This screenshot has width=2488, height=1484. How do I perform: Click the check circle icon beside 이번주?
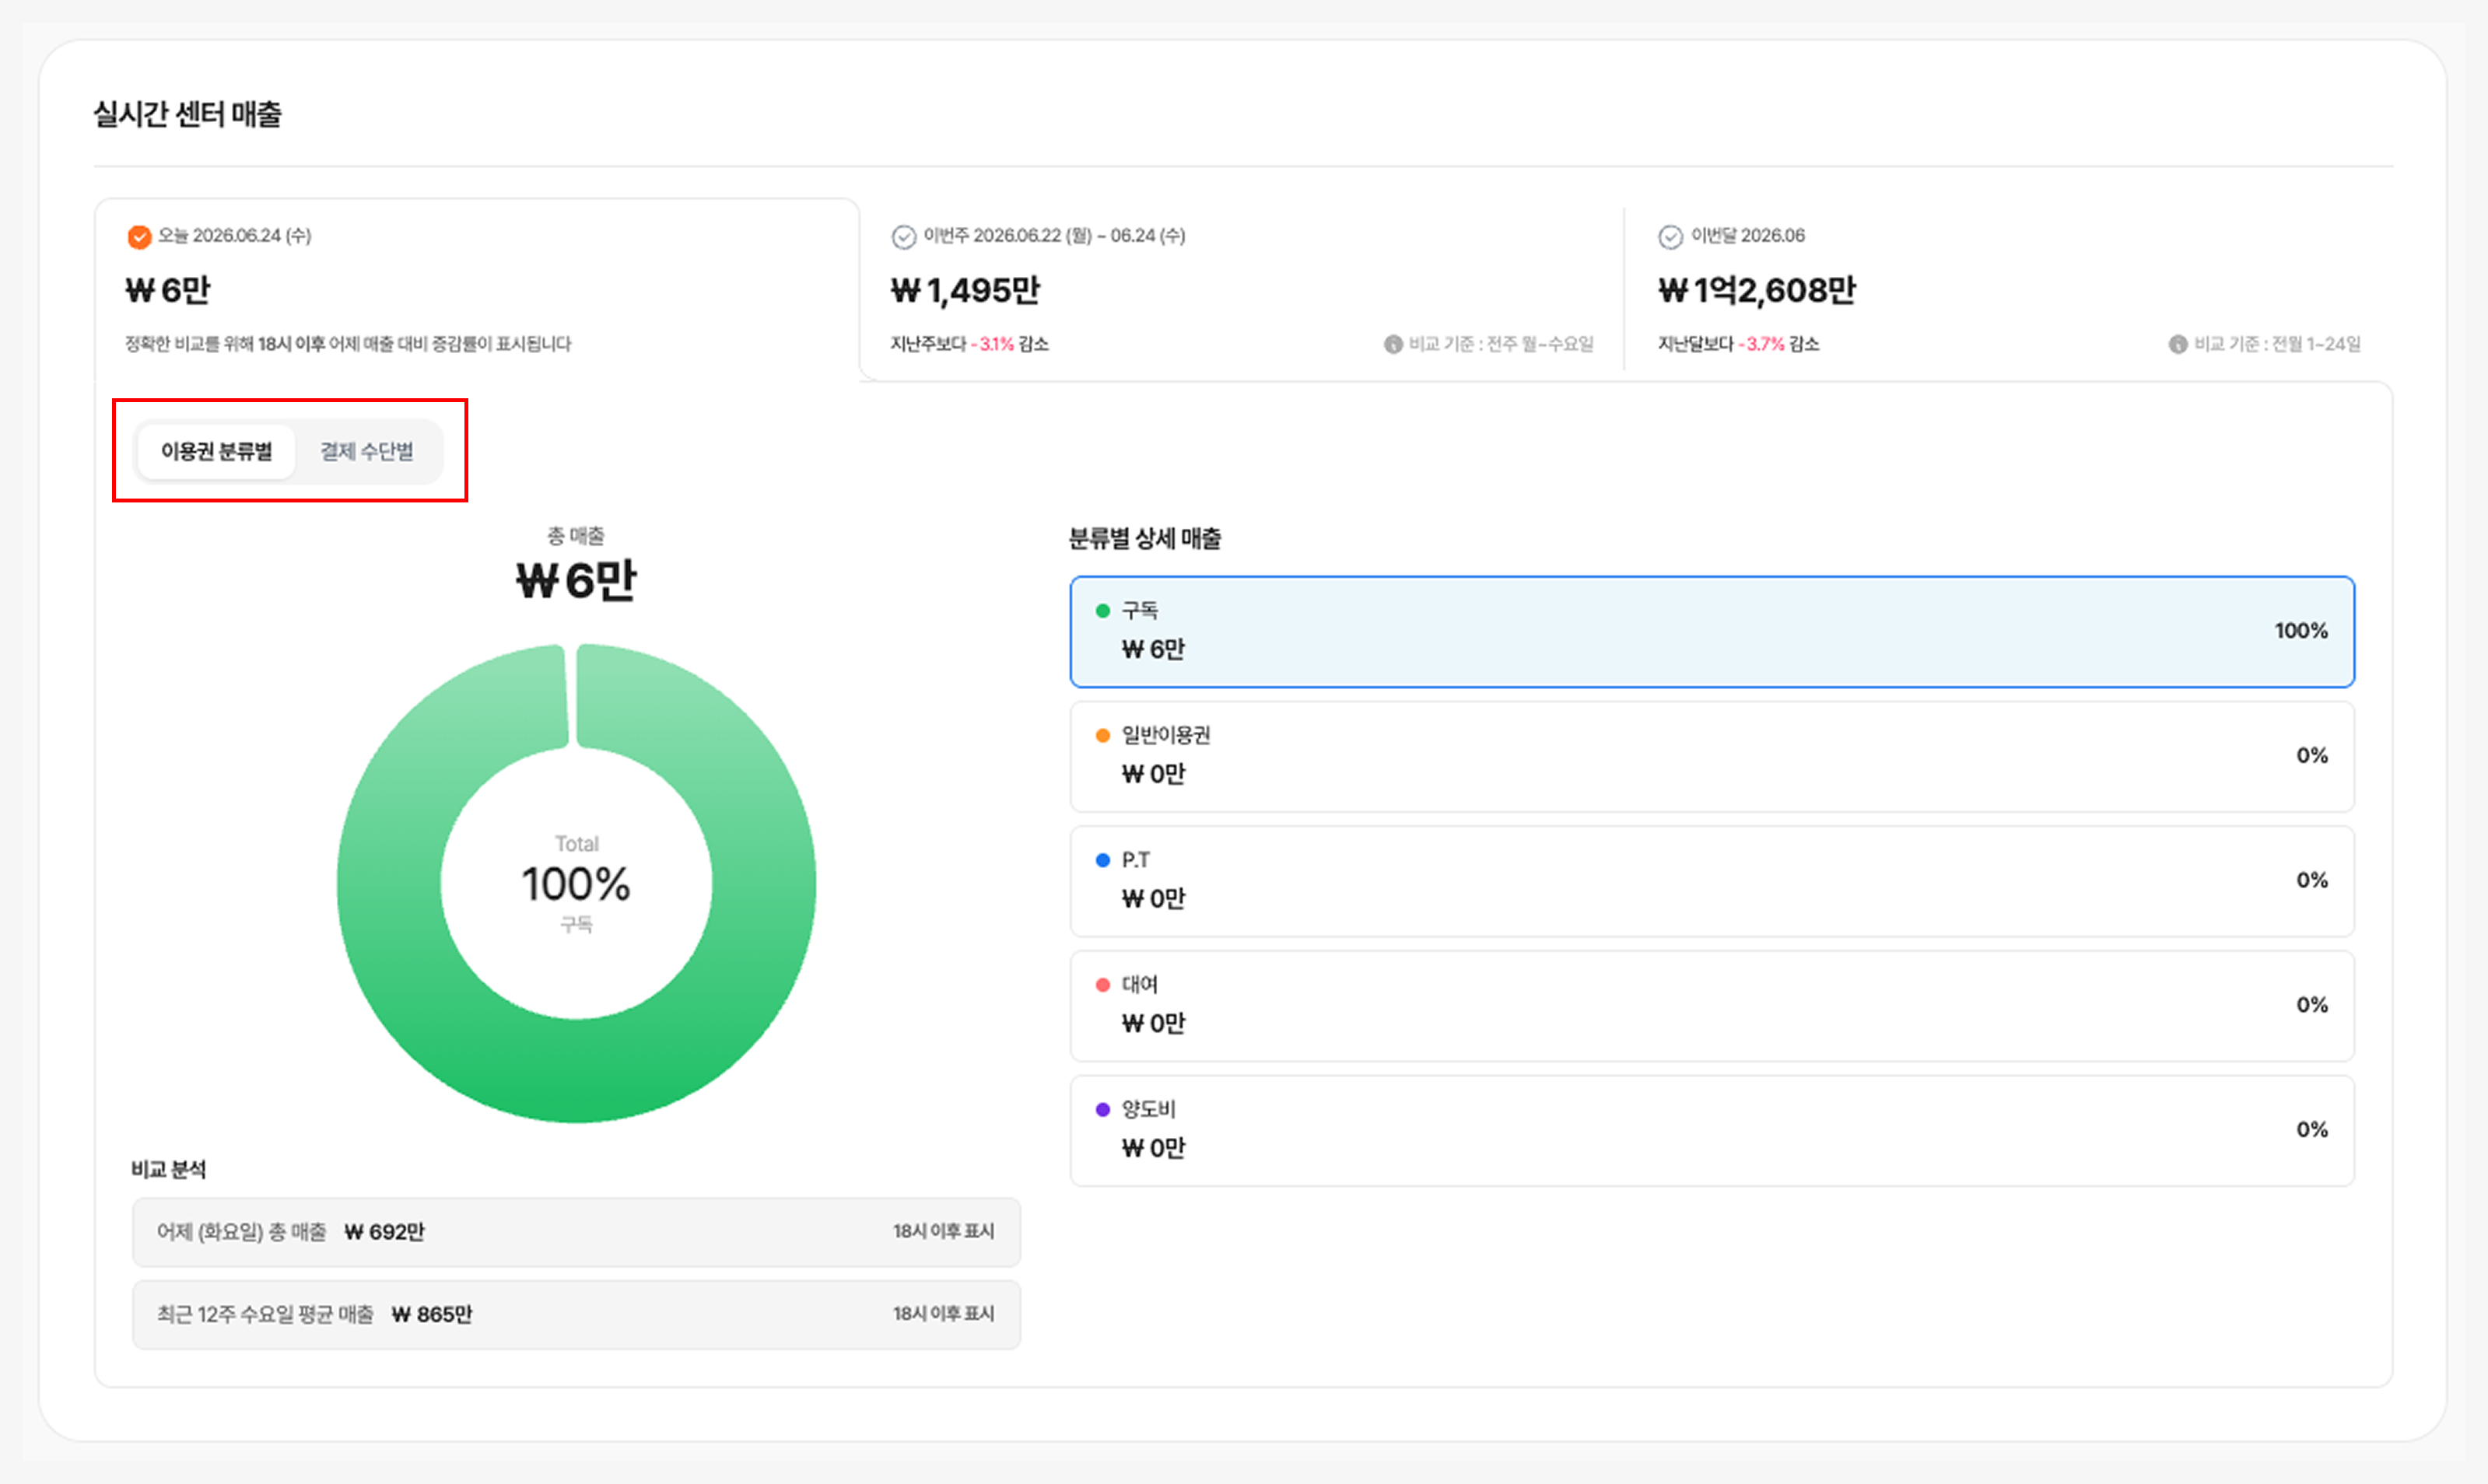coord(904,237)
